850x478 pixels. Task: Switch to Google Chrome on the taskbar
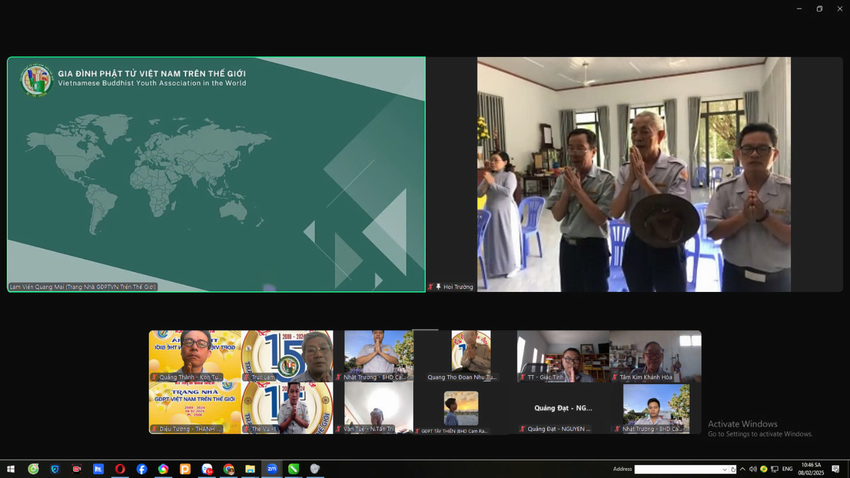tap(228, 469)
